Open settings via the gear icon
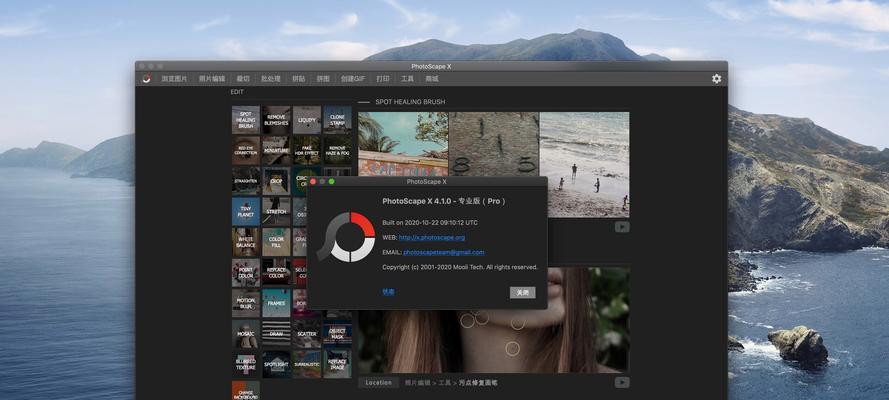The height and width of the screenshot is (400, 889). tap(717, 79)
